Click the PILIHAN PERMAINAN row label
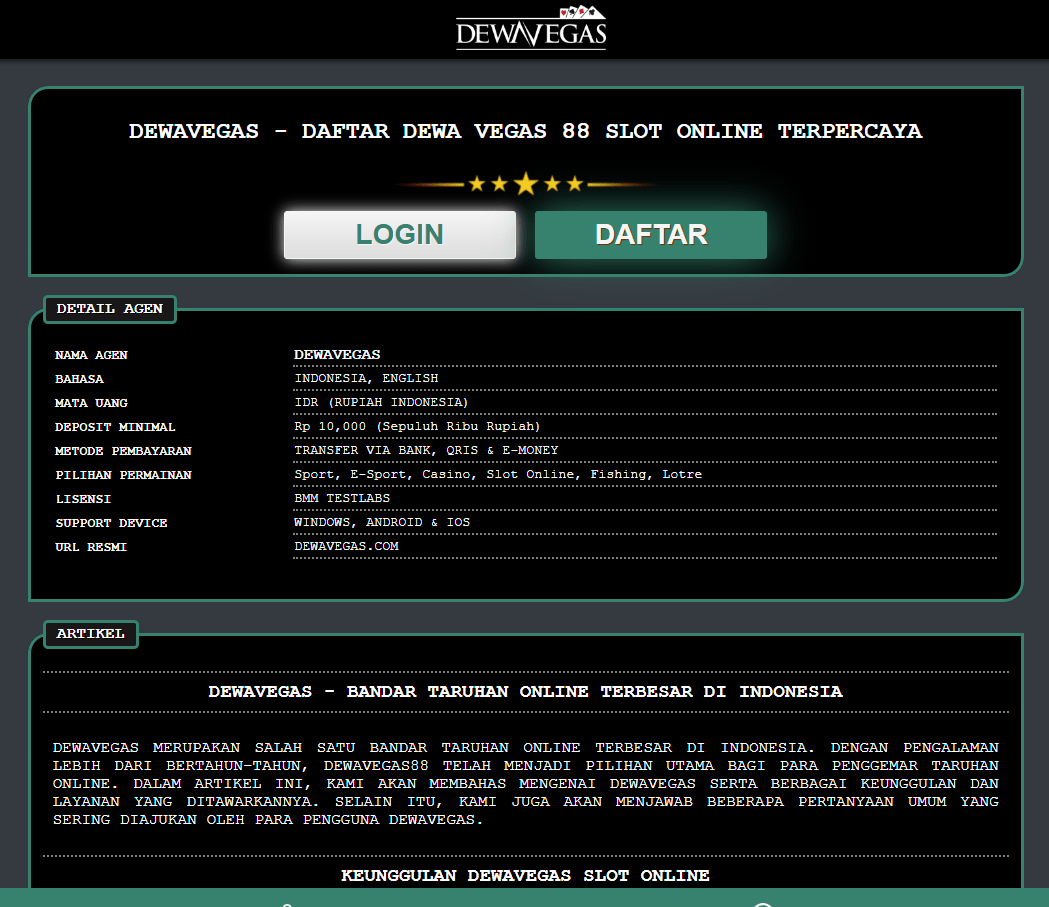Image resolution: width=1049 pixels, height=907 pixels. [123, 476]
